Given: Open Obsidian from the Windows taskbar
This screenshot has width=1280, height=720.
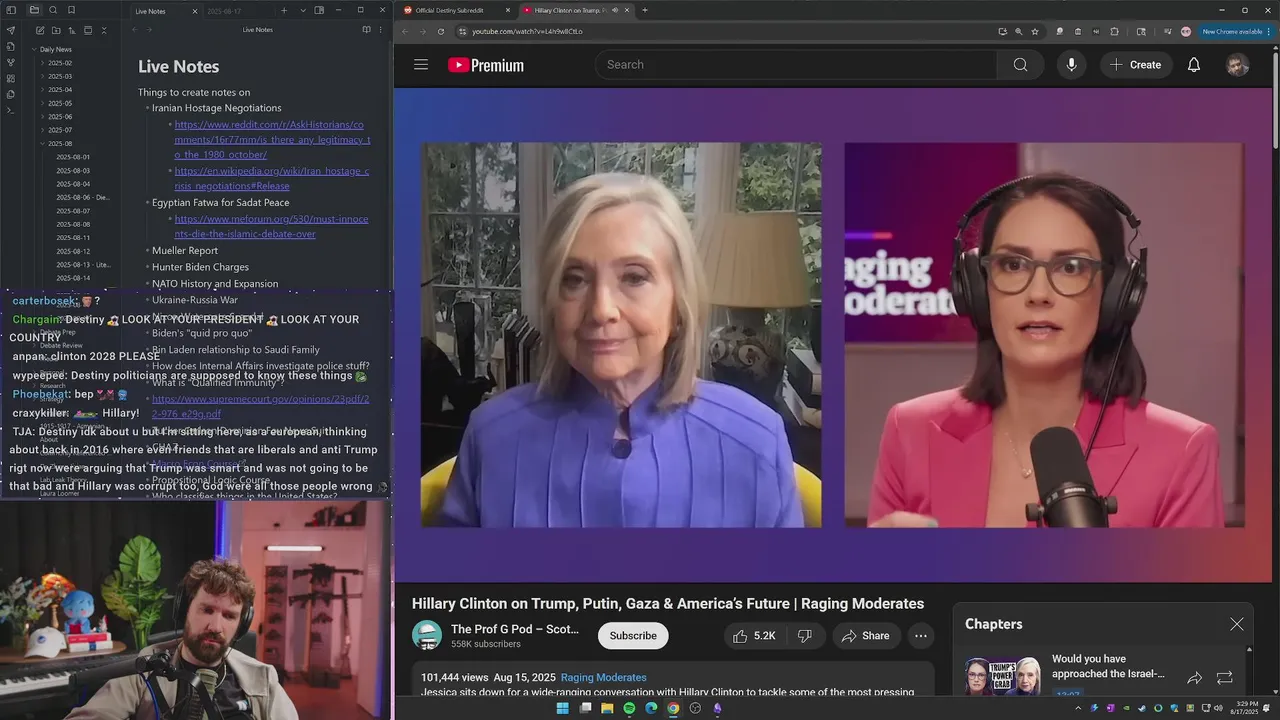Looking at the screenshot, I should point(717,709).
